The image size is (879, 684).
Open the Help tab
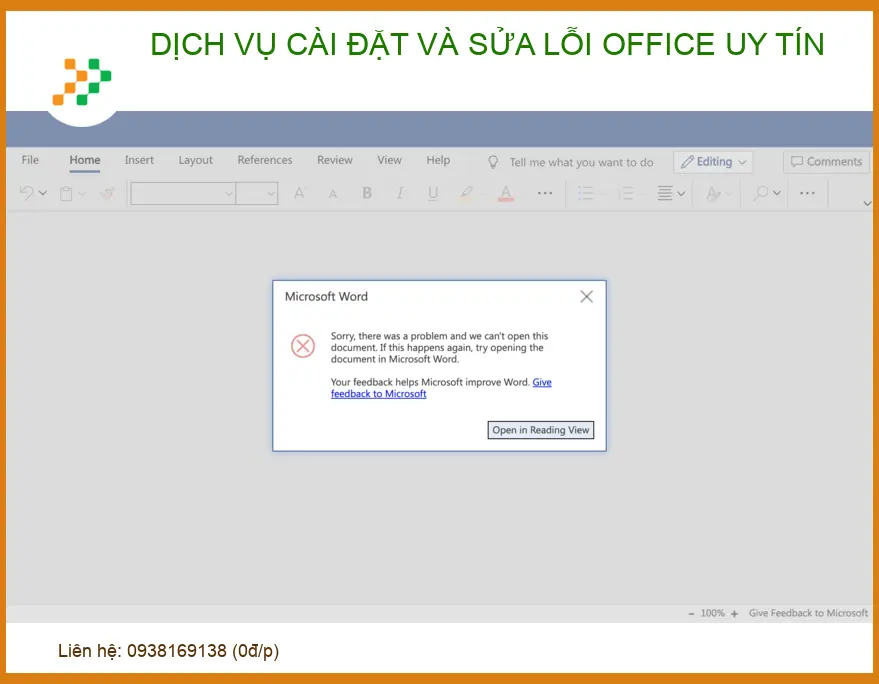[438, 160]
